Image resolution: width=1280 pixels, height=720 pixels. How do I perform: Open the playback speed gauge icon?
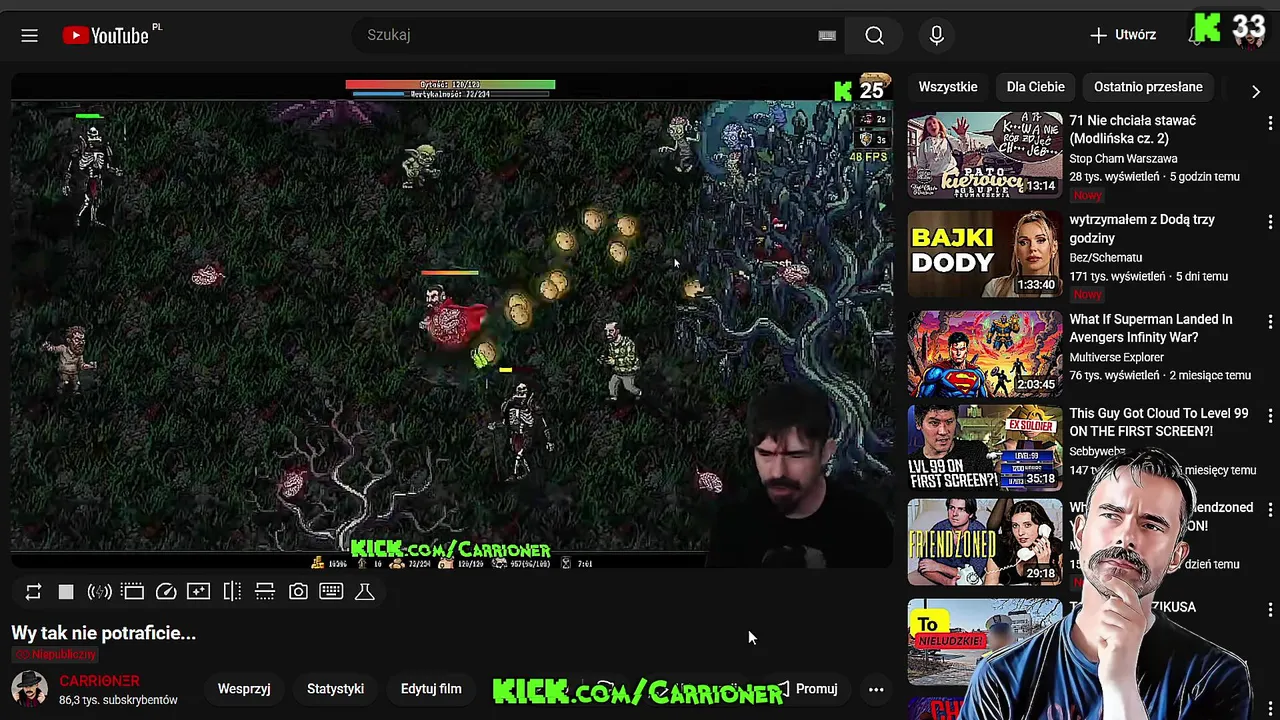point(166,592)
